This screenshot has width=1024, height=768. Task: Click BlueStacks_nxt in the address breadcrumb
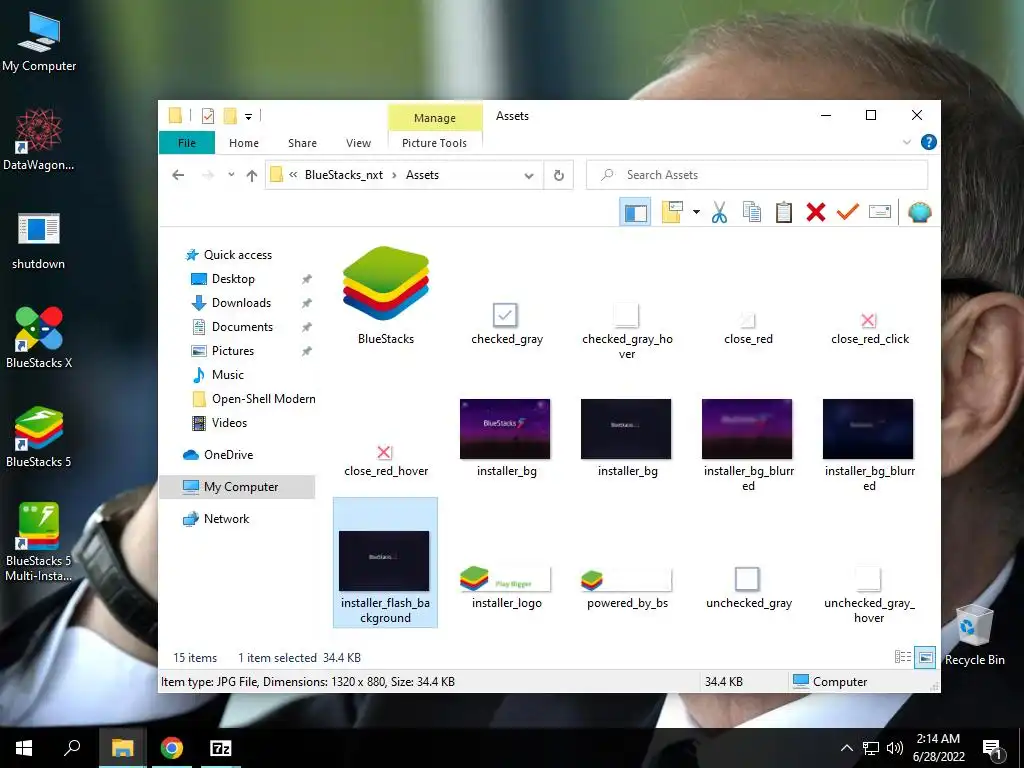tap(344, 175)
